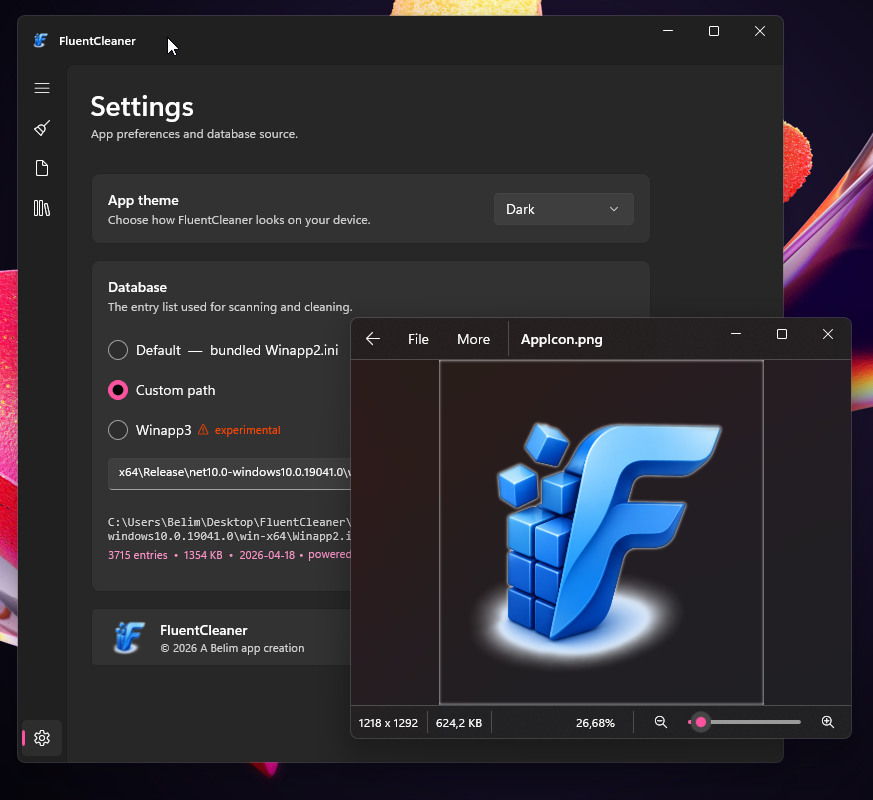
Task: Open Settings gear in FluentCleaner sidebar
Action: pos(42,738)
